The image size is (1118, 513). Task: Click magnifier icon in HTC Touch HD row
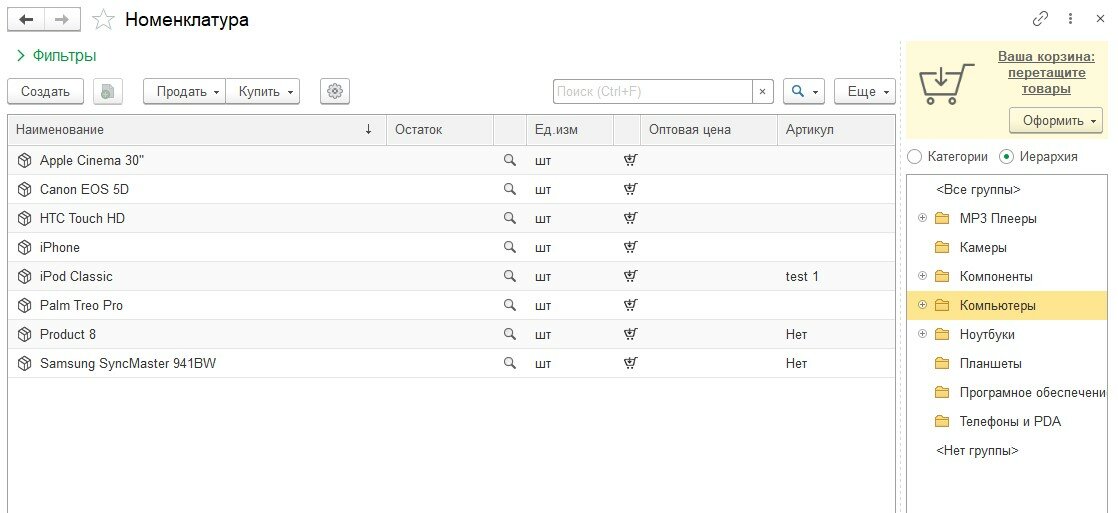[x=509, y=218]
